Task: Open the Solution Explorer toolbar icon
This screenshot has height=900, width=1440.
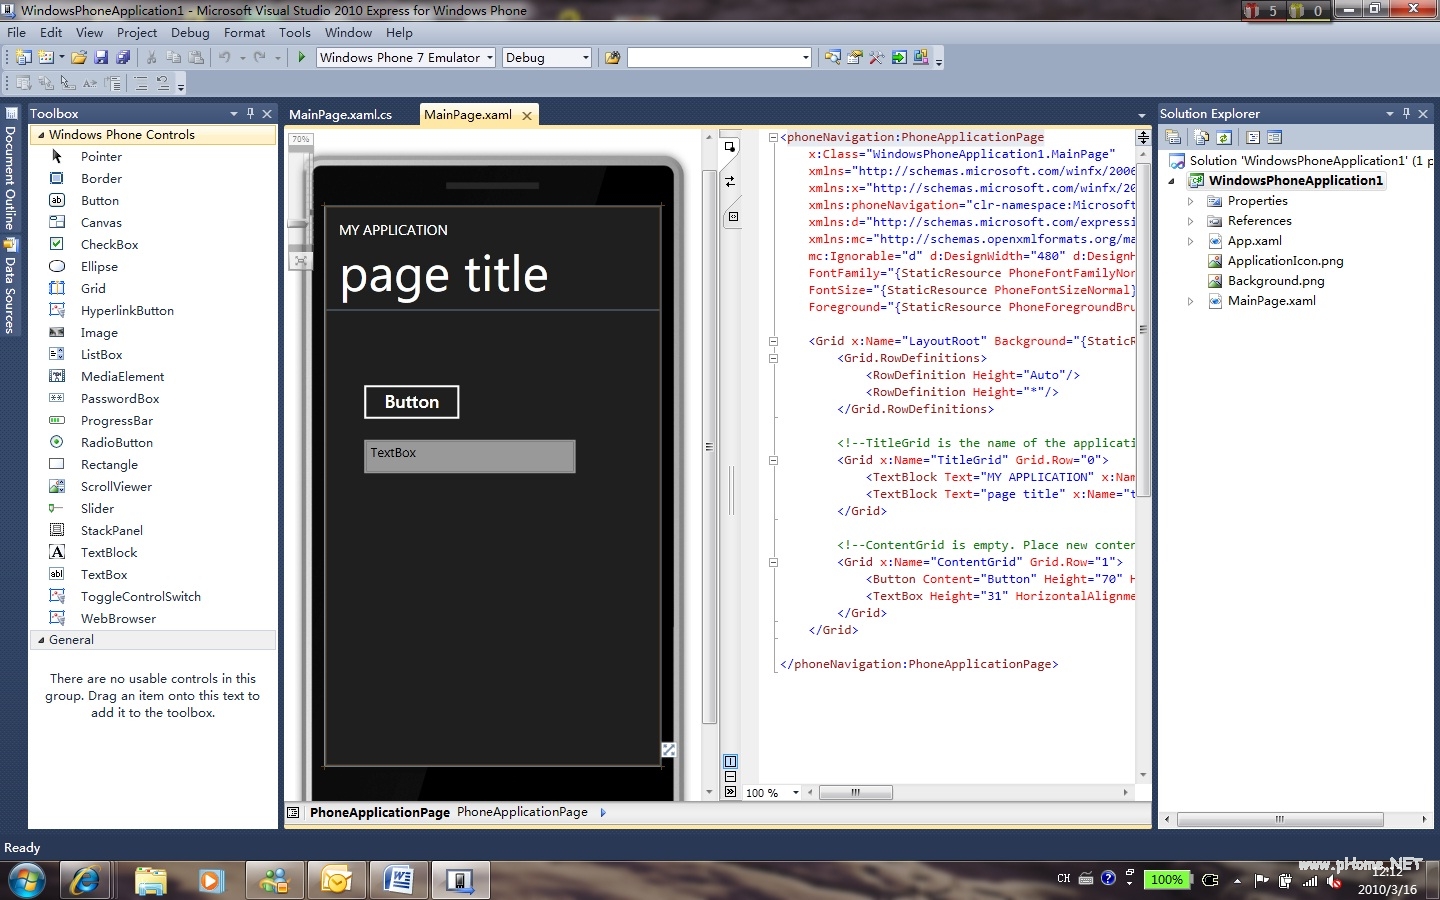Action: point(832,58)
